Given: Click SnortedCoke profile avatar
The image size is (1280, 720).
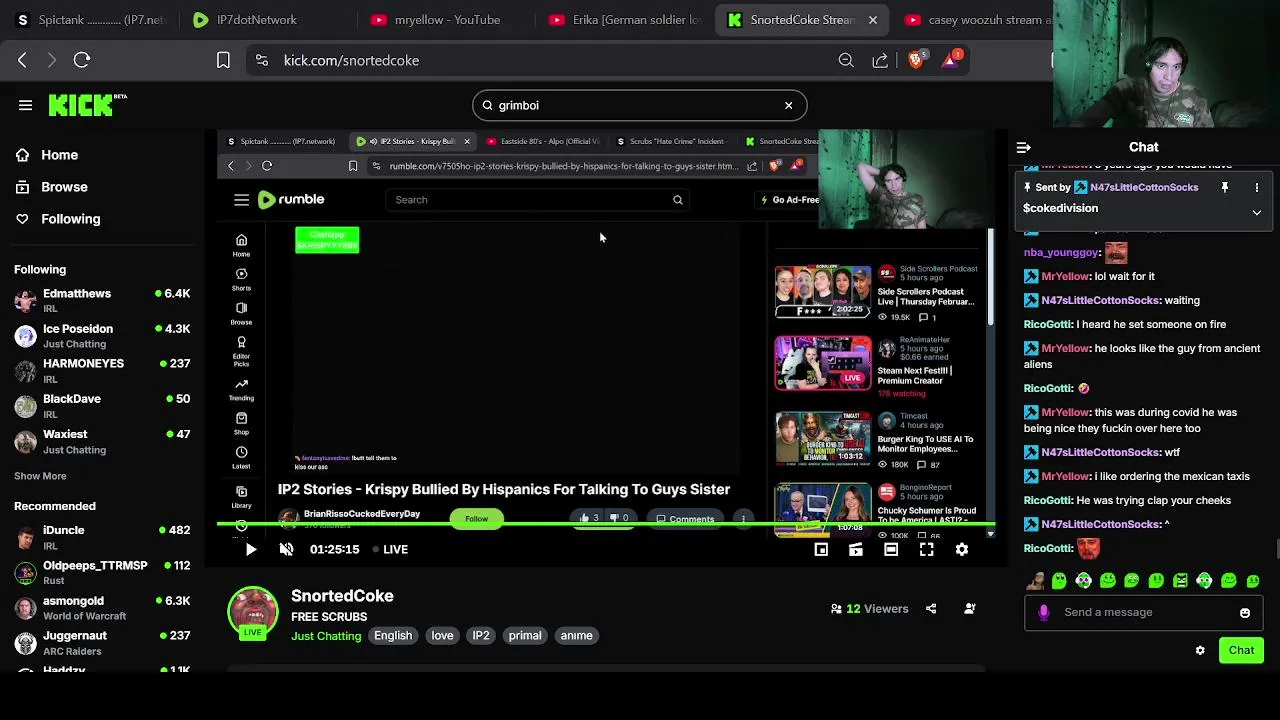Looking at the screenshot, I should click(x=252, y=612).
